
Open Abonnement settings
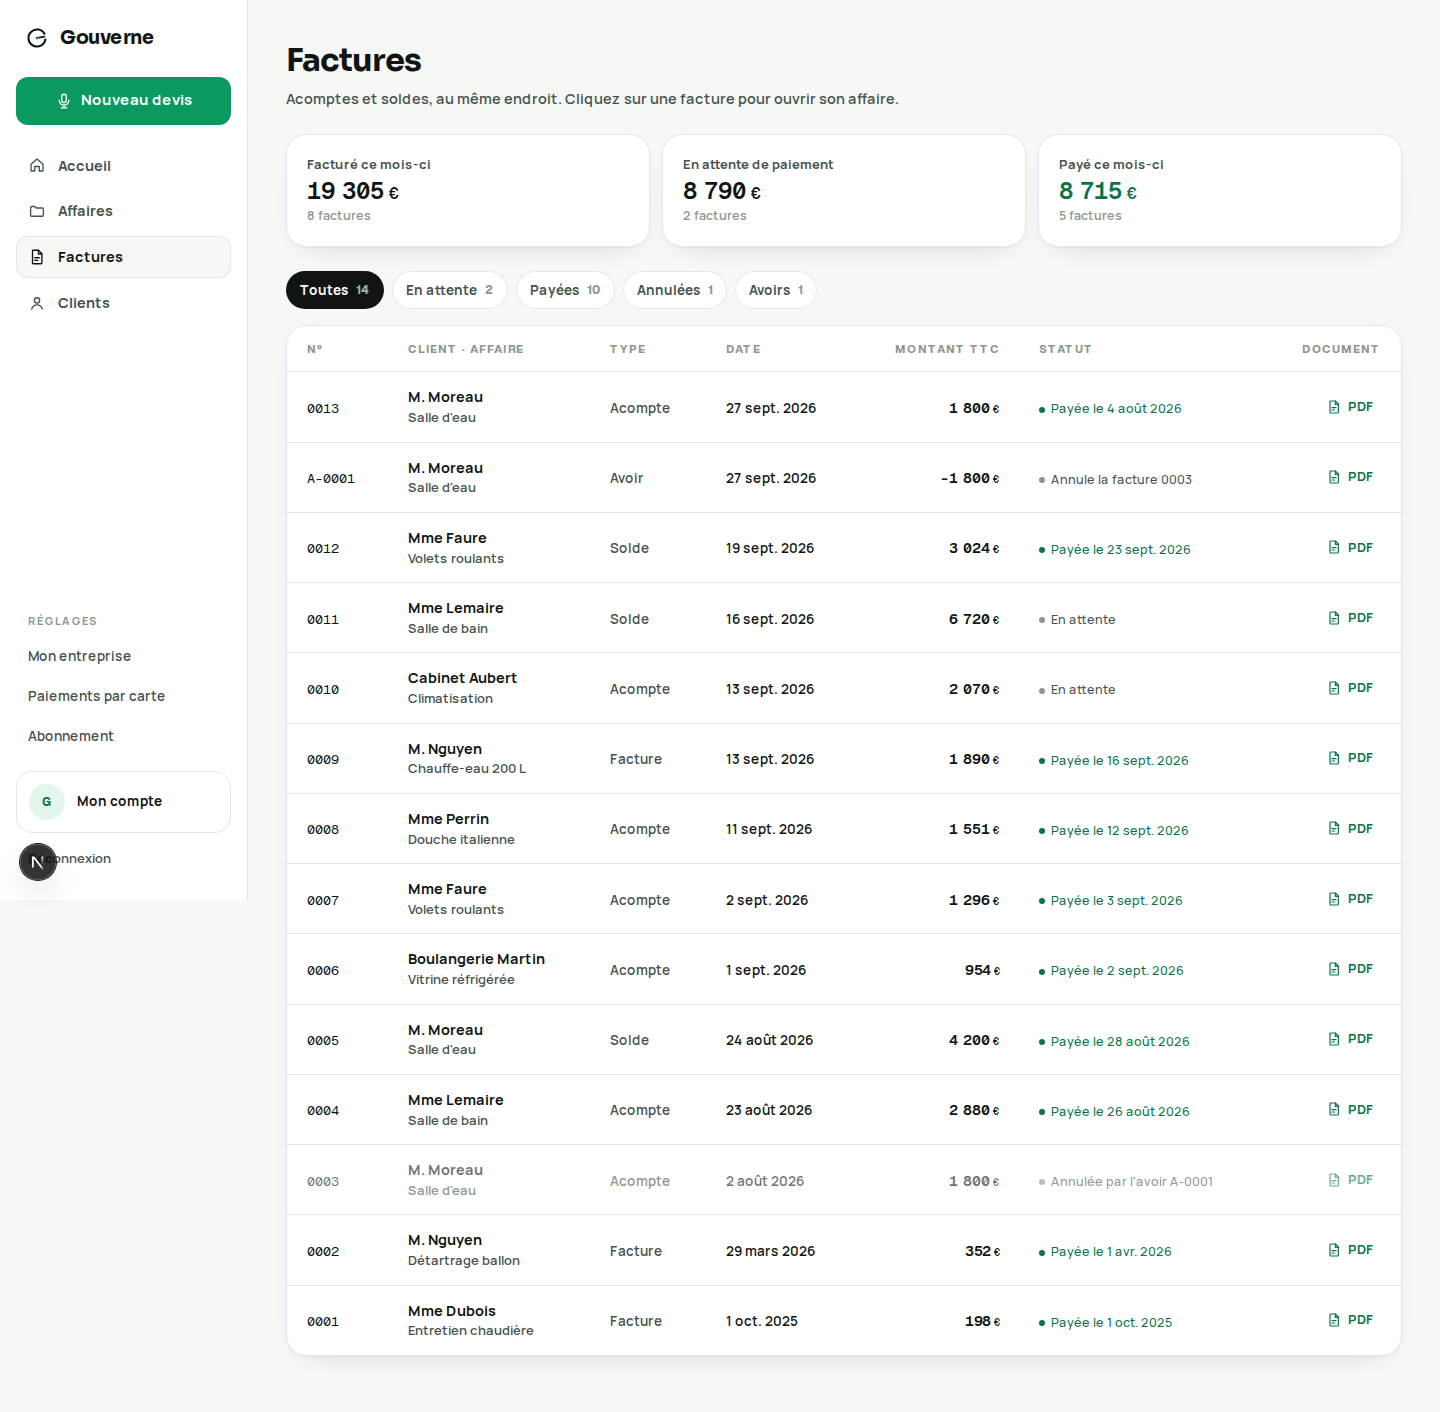71,736
